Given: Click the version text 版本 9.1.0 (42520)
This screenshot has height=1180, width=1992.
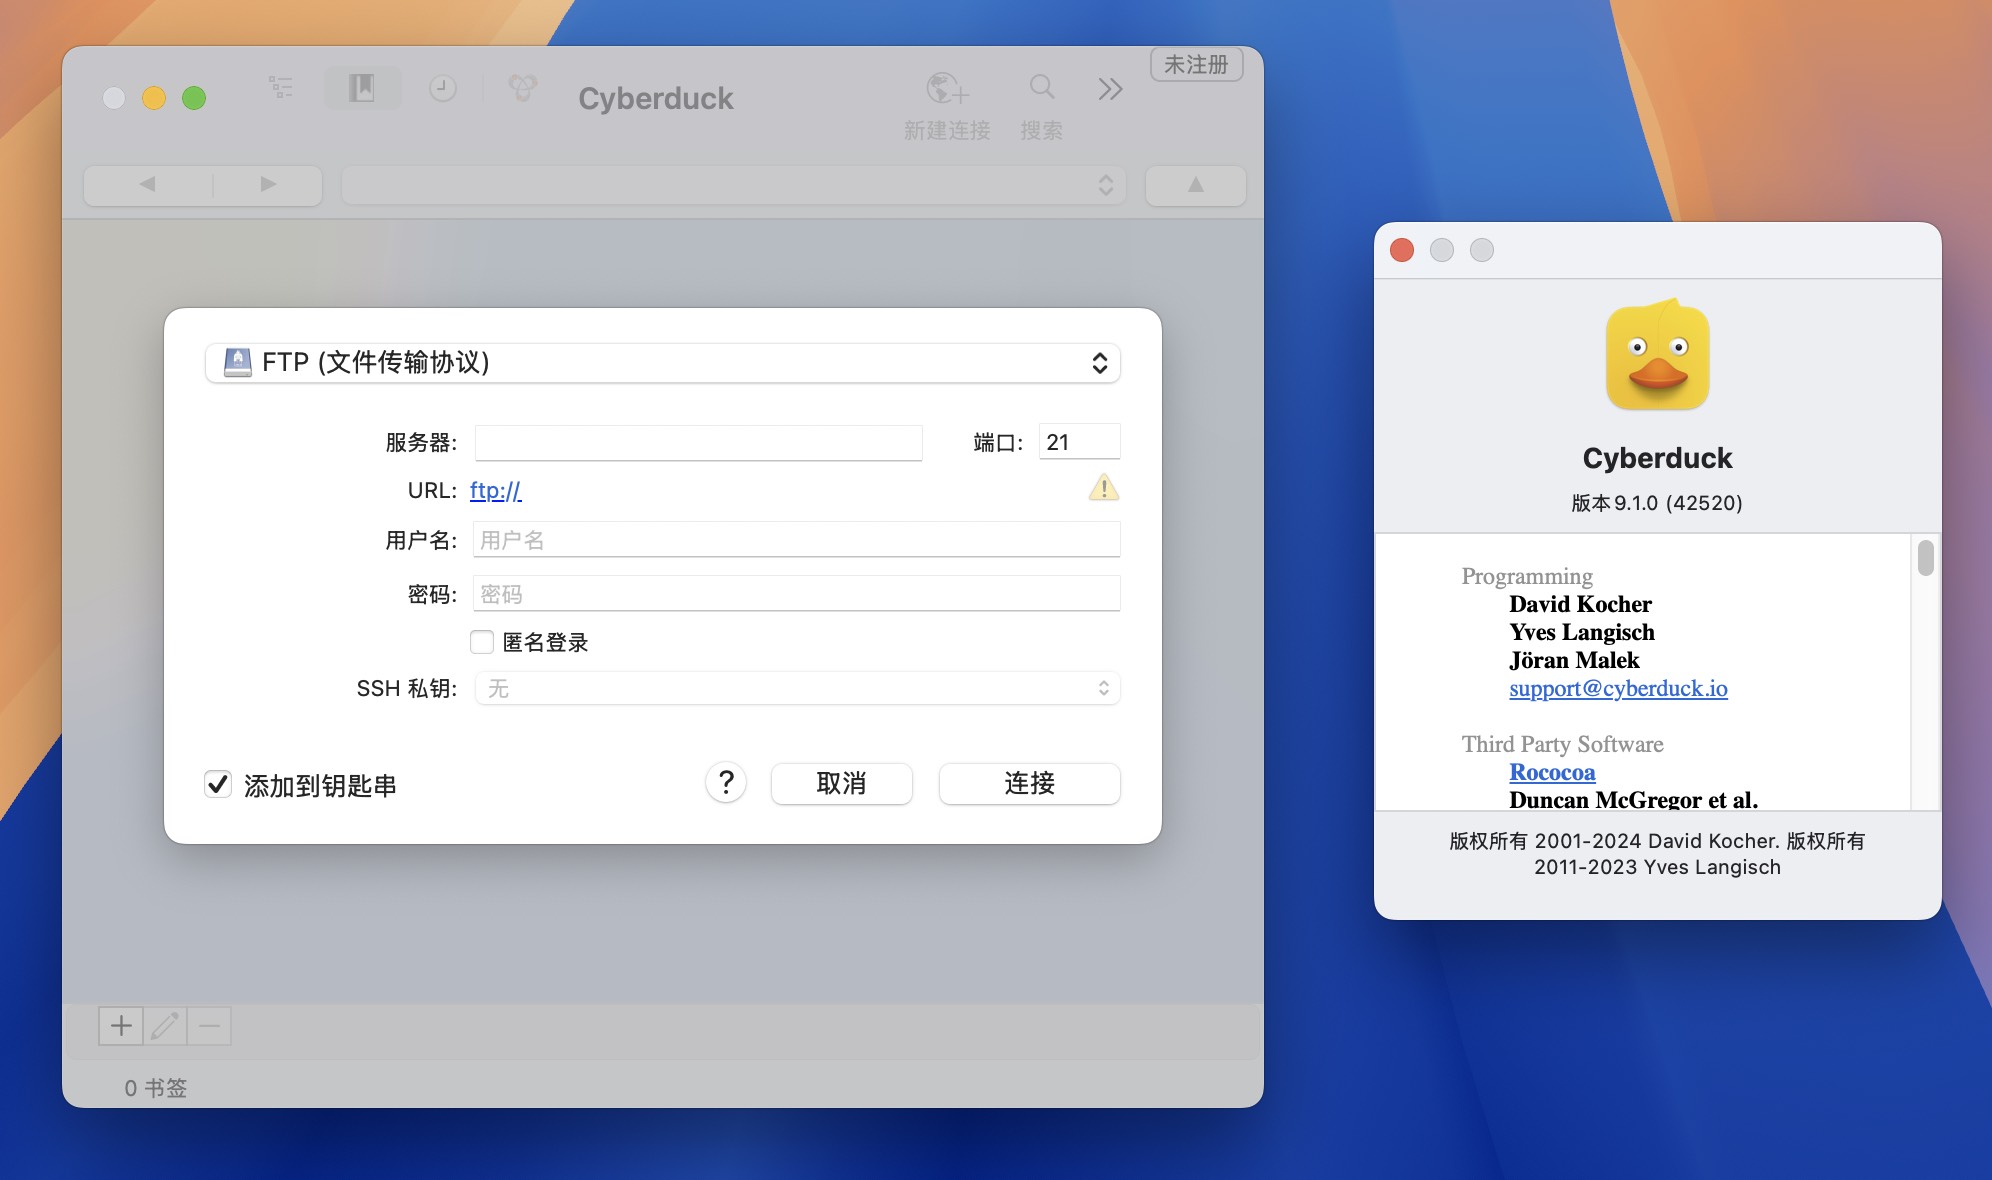Looking at the screenshot, I should point(1657,503).
